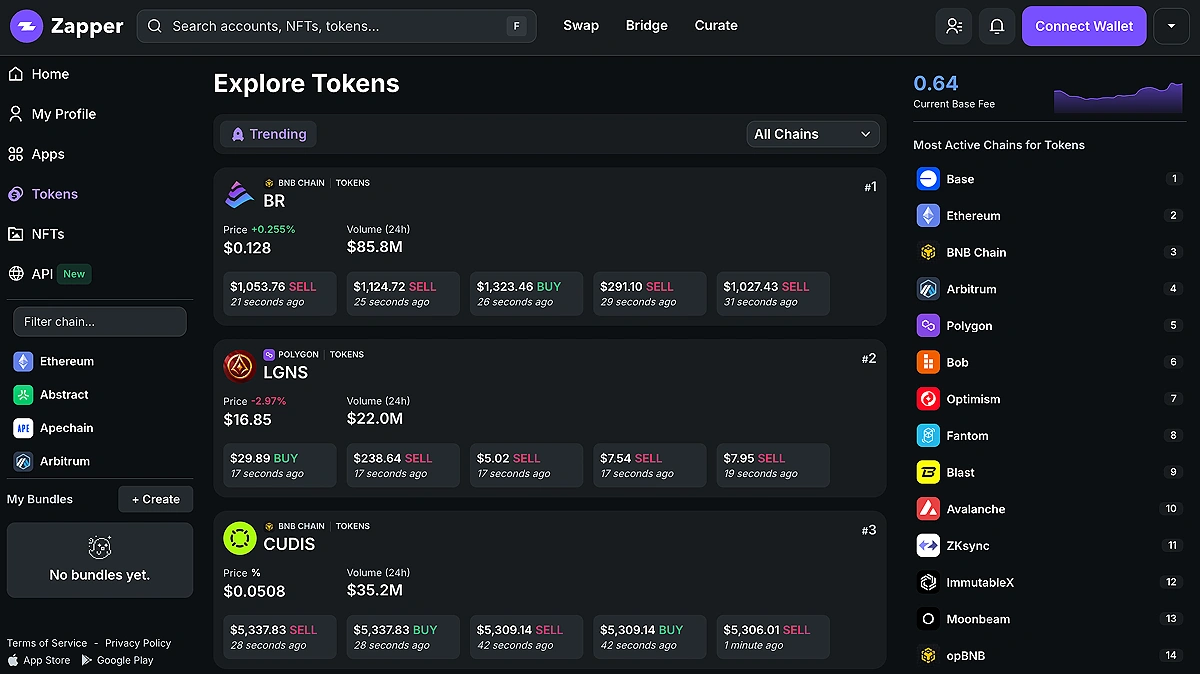
Task: Open the All Chains dropdown
Action: point(812,134)
